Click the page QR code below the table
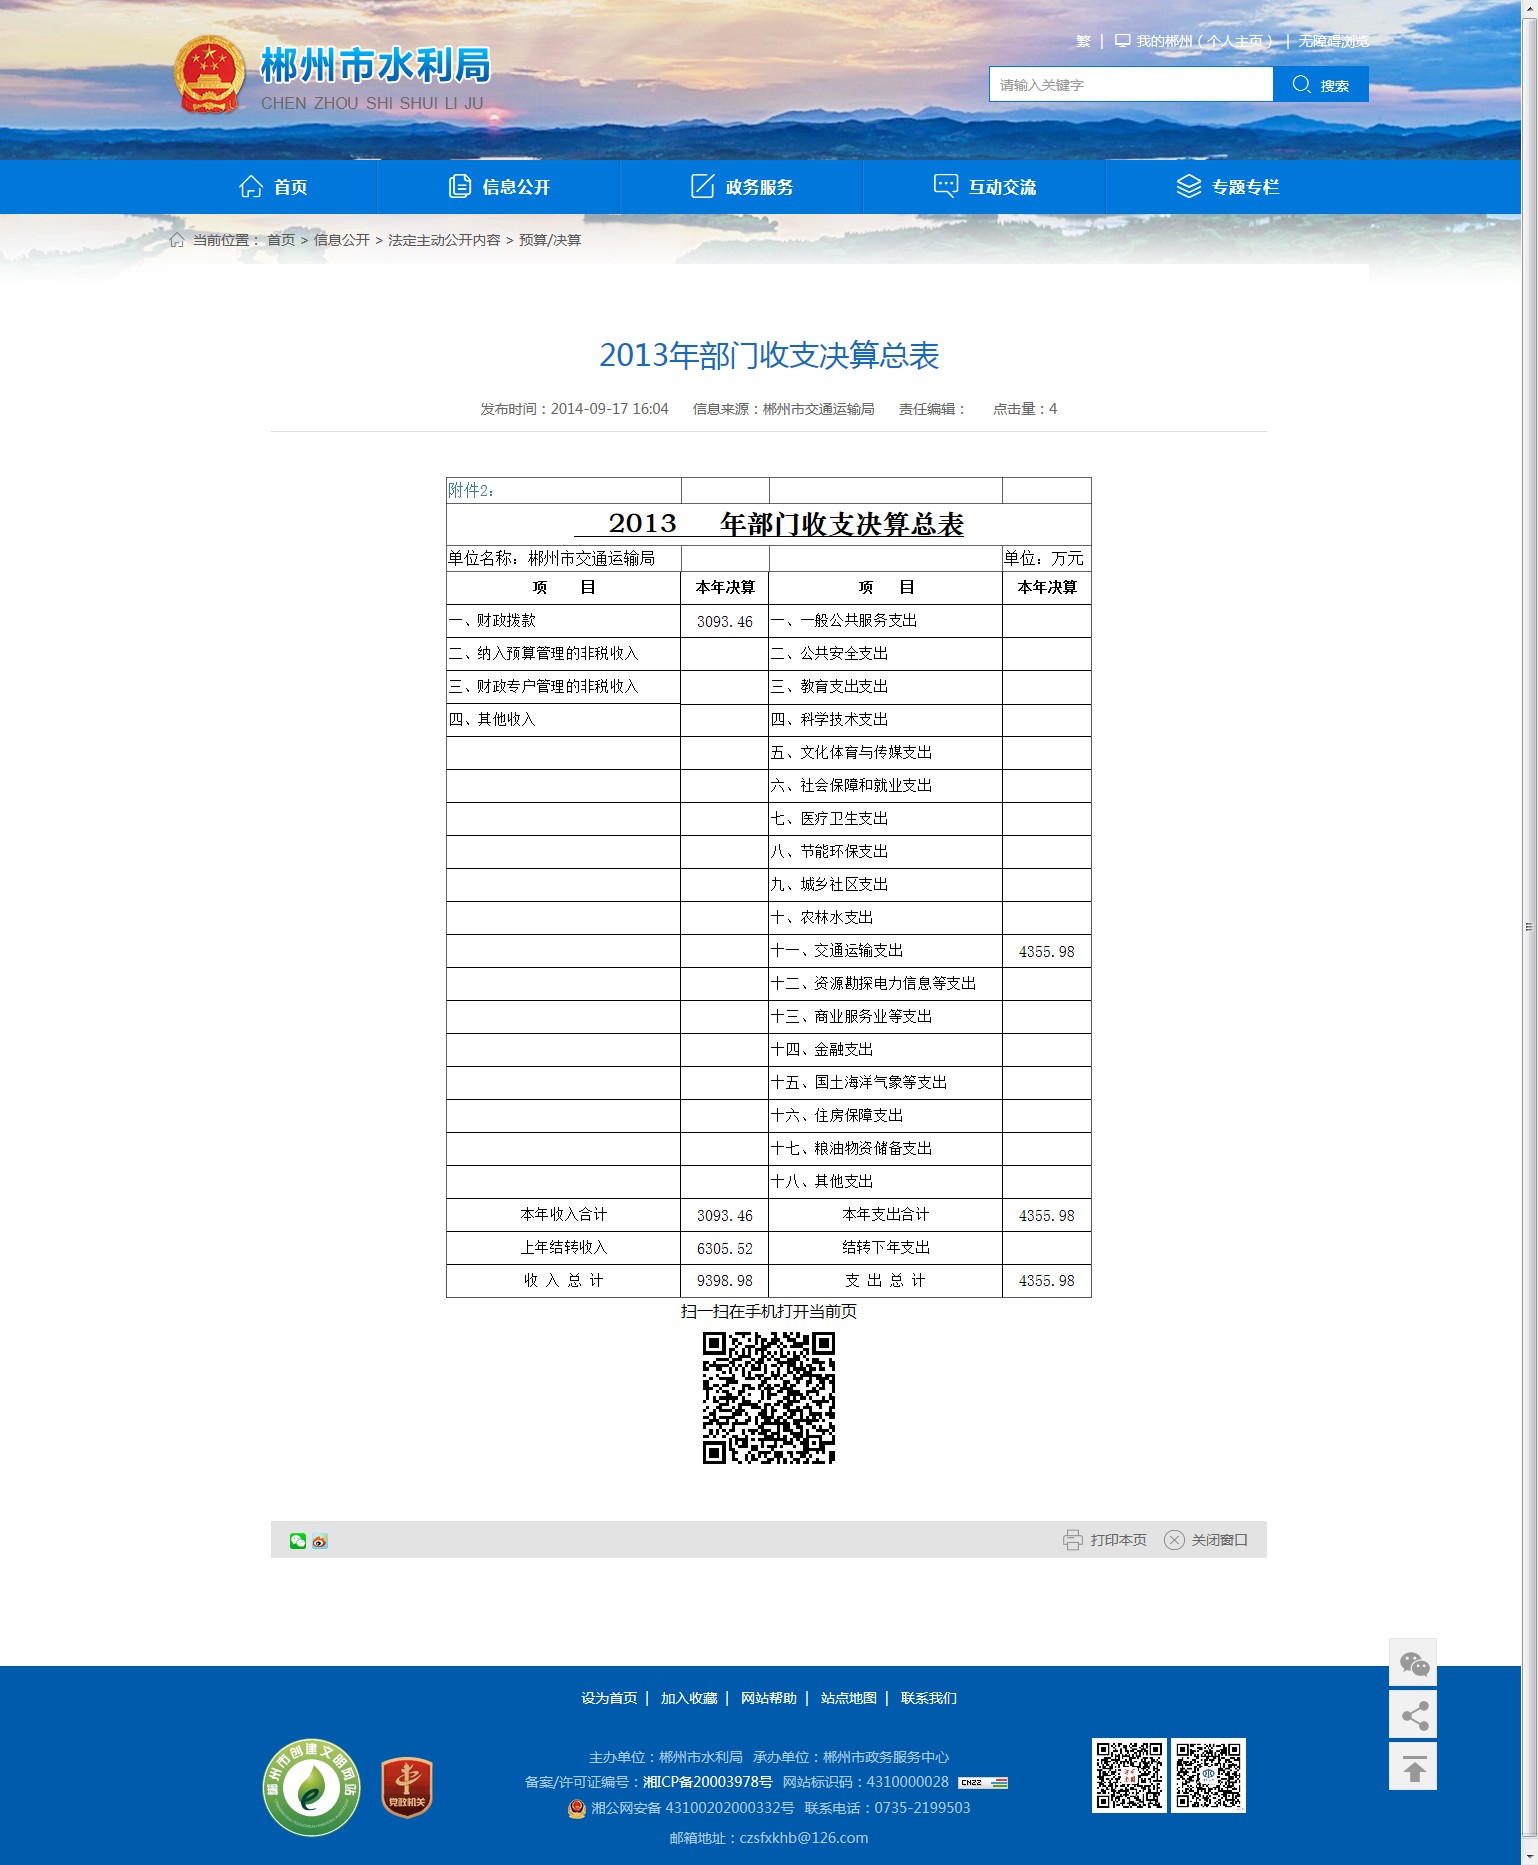The height and width of the screenshot is (1865, 1538). click(x=769, y=1398)
